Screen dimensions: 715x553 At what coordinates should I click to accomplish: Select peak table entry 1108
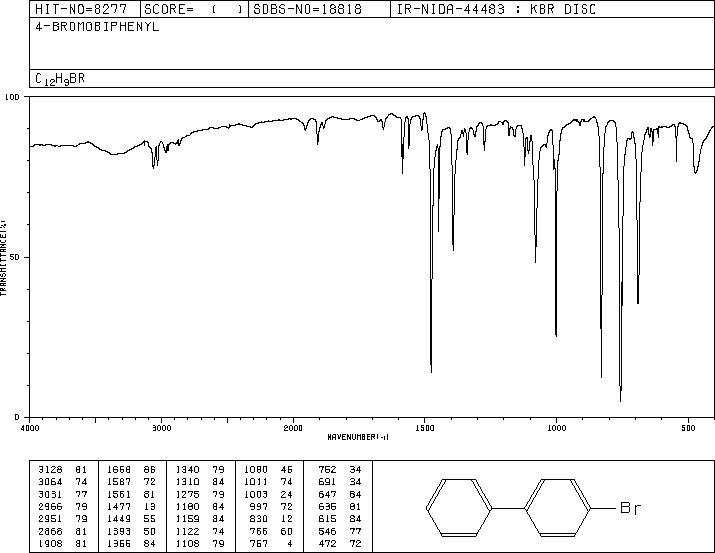(187, 543)
